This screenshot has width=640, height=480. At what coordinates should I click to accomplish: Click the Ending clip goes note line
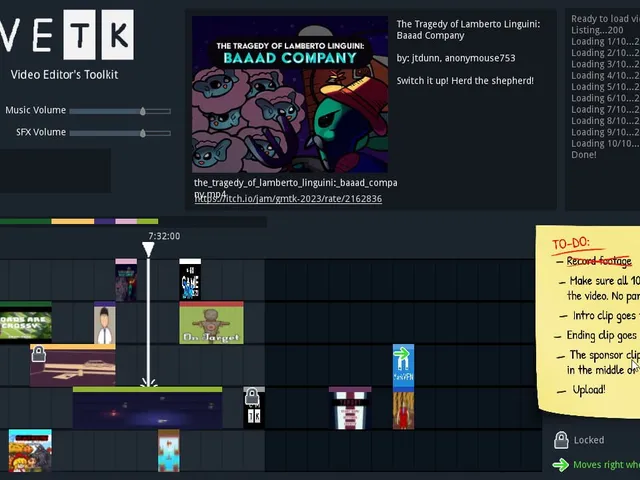[601, 336]
